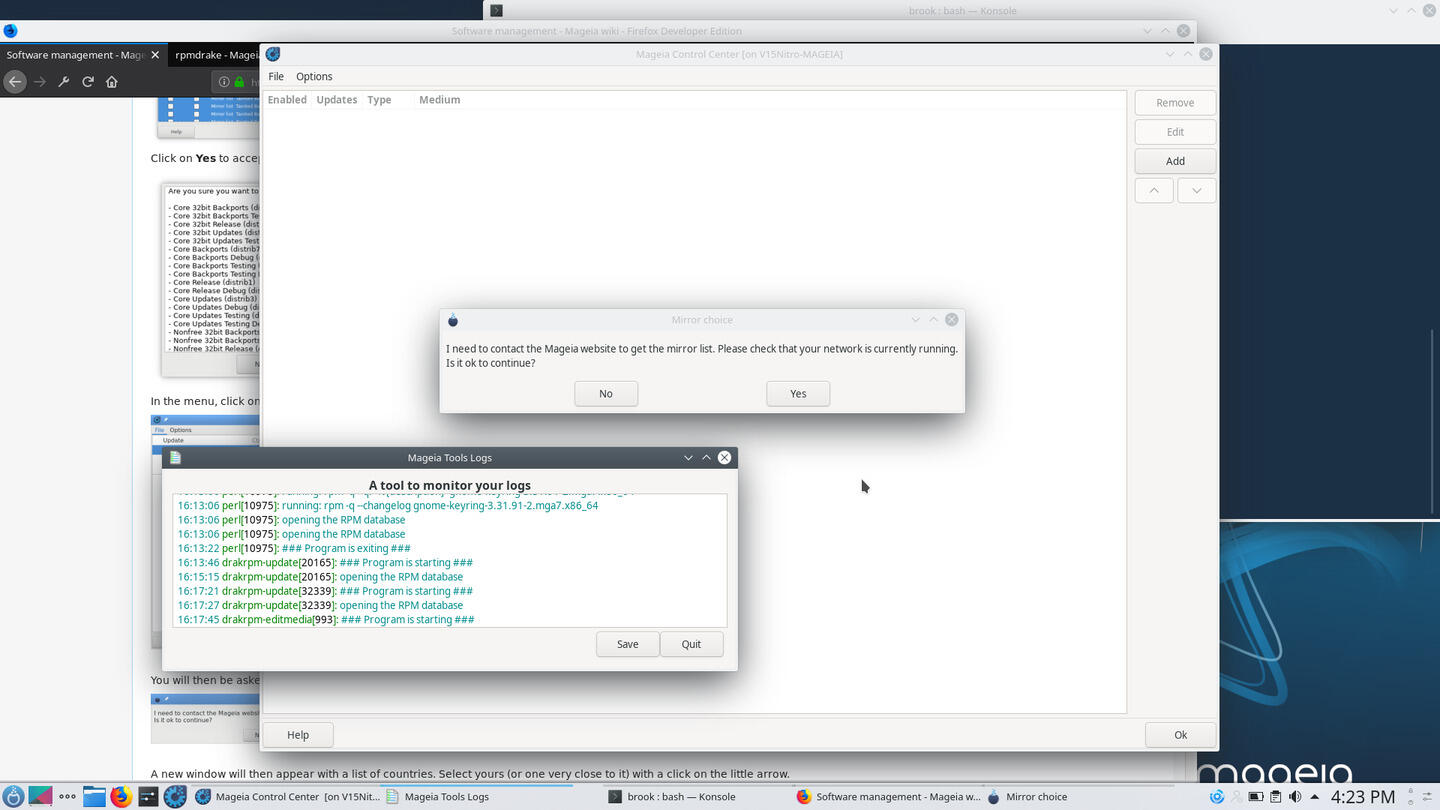The width and height of the screenshot is (1440, 810).
Task: Launch Firefox from the taskbar
Action: click(121, 797)
